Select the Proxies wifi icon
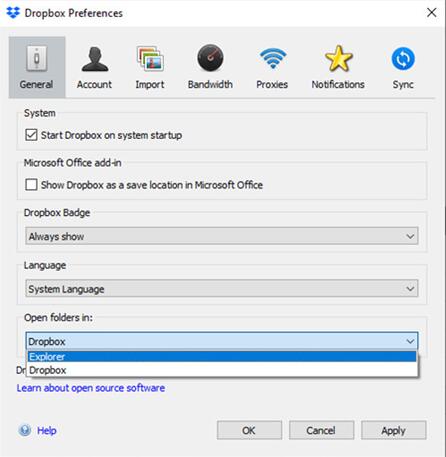Image resolution: width=446 pixels, height=457 pixels. (x=272, y=58)
